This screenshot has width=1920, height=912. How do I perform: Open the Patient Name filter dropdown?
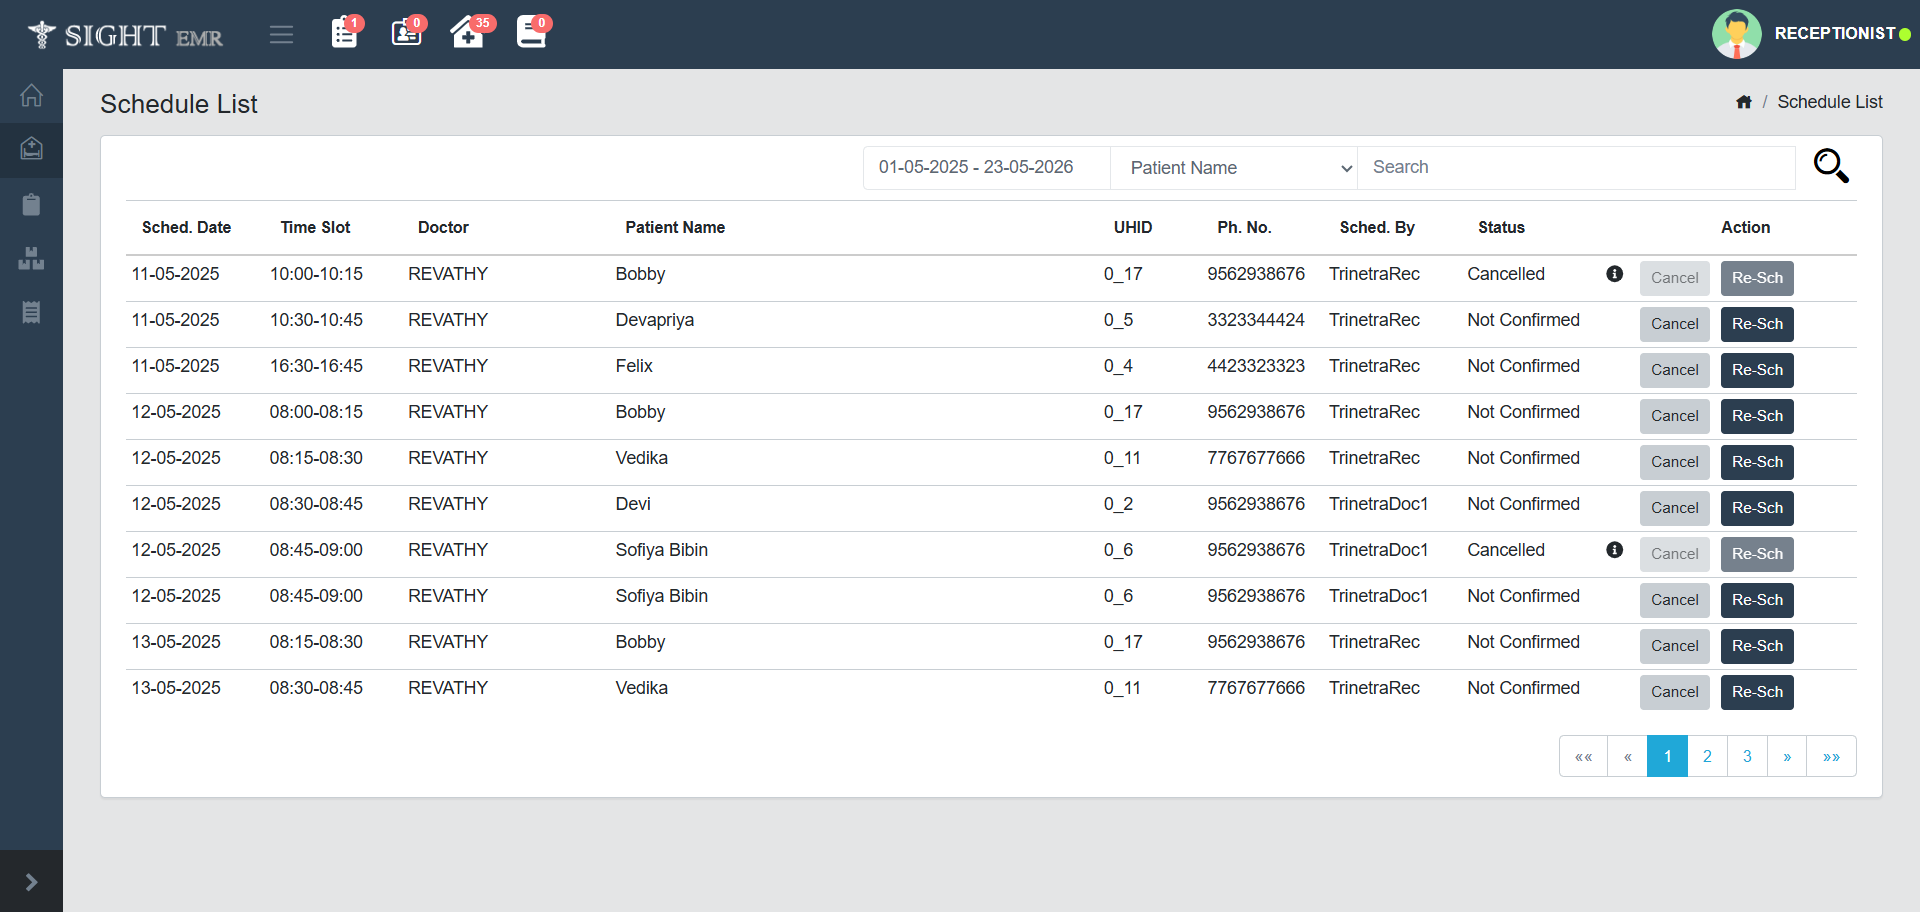[1233, 168]
